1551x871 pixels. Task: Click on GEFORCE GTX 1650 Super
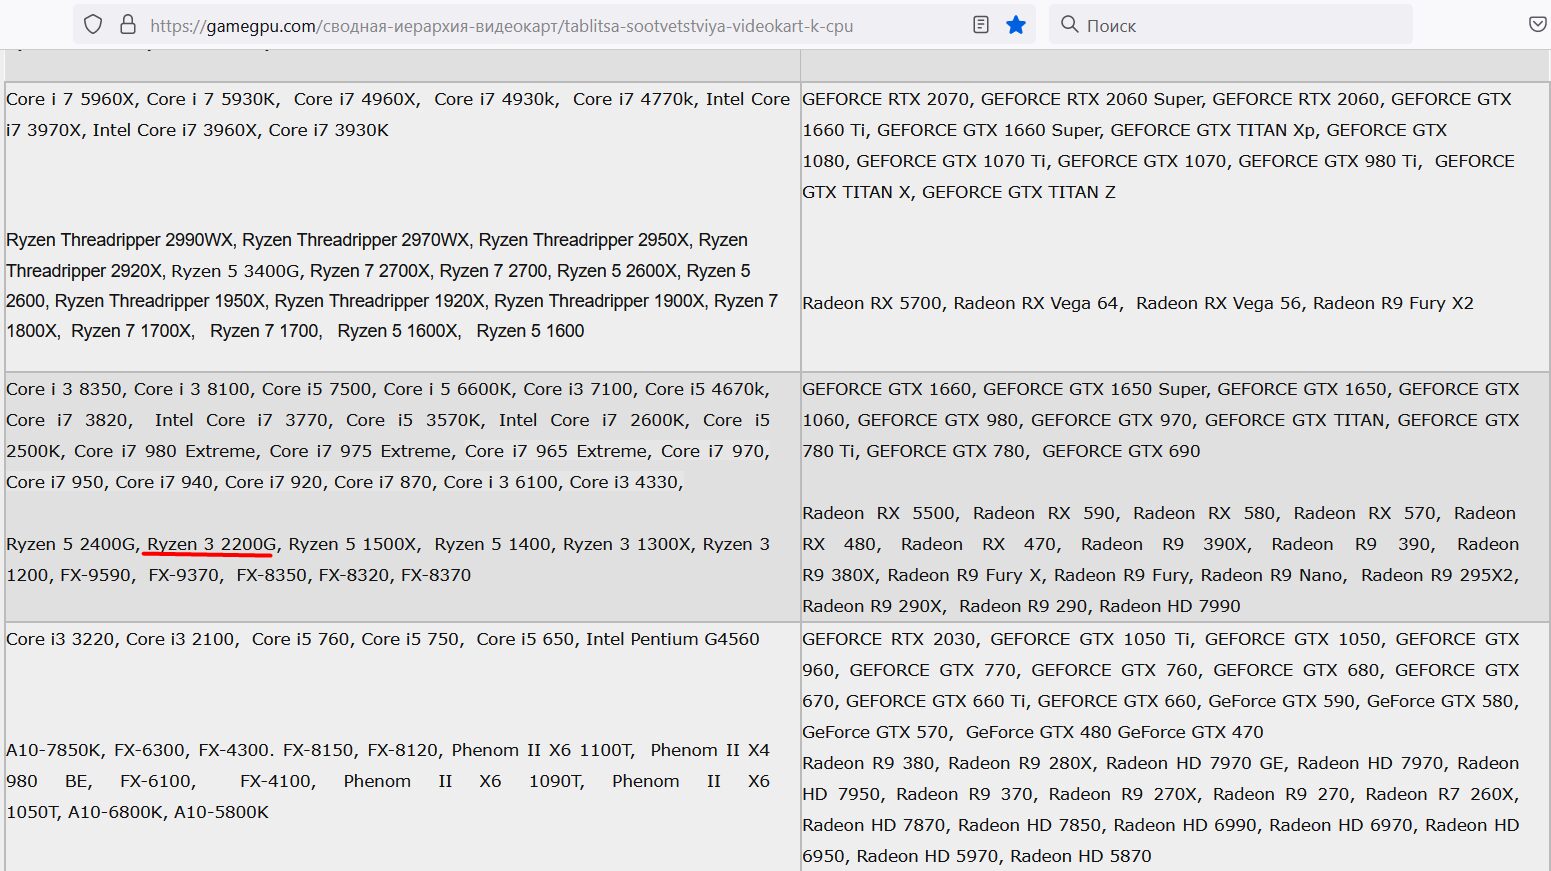(x=1095, y=389)
